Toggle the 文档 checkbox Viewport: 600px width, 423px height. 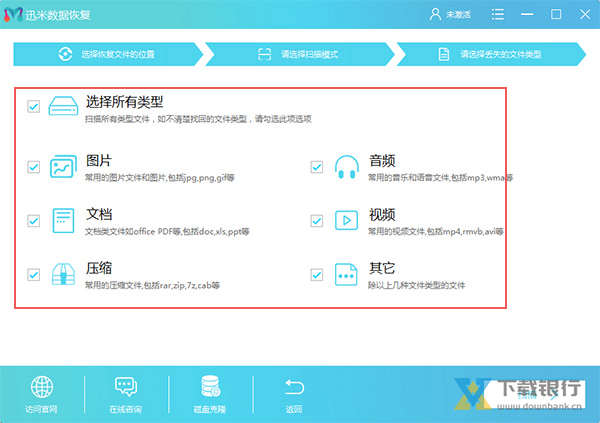click(x=34, y=221)
